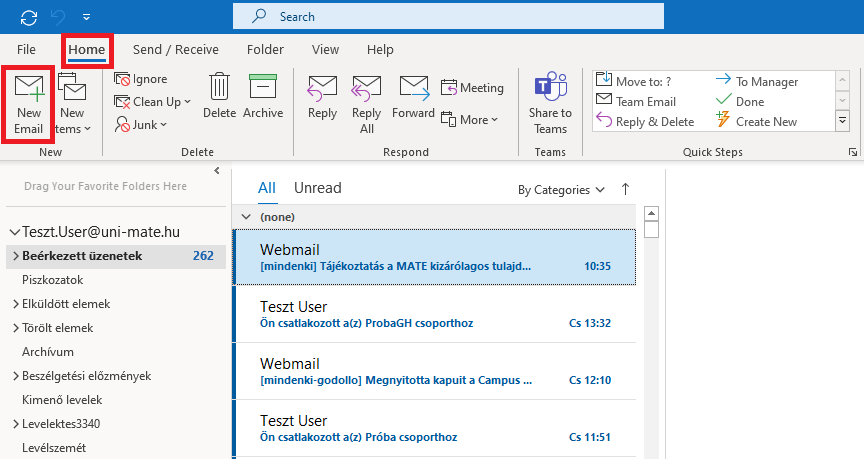The image size is (864, 459).
Task: Expand the Quick Steps gallery
Action: pos(843,121)
